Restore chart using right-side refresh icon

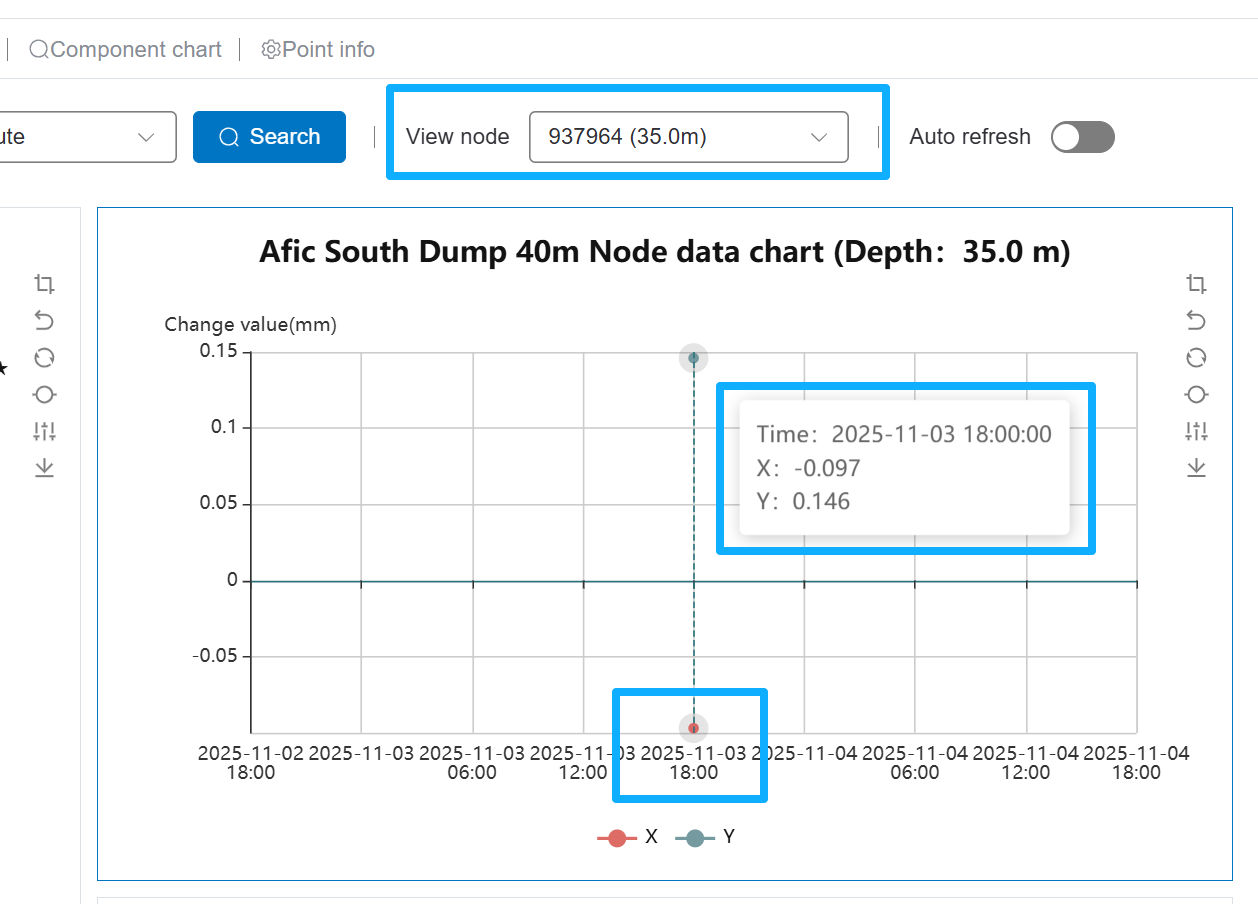coord(1196,357)
